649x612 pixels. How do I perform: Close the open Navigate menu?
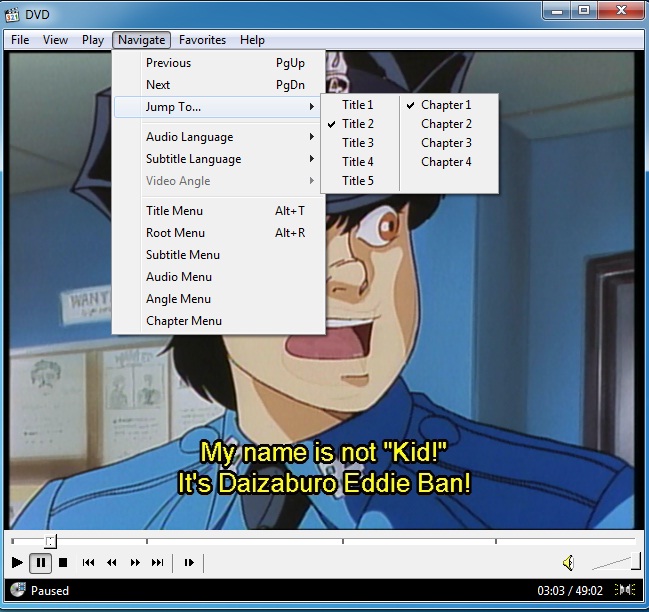pos(141,40)
